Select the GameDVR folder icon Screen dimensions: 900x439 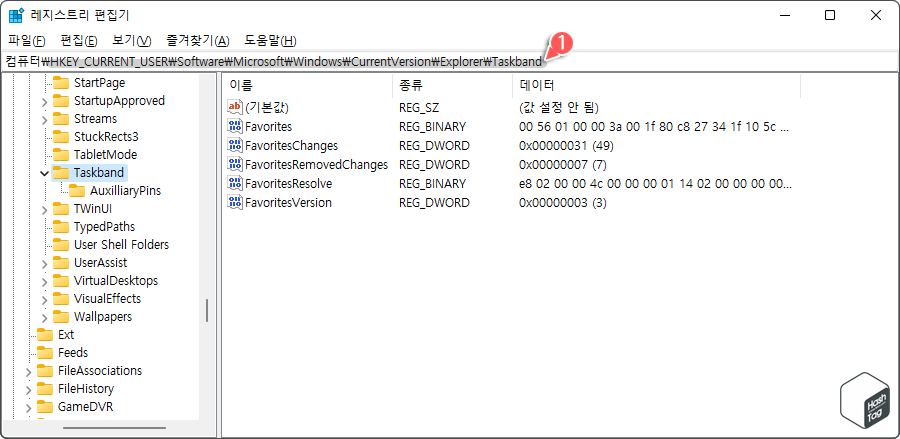coord(45,407)
